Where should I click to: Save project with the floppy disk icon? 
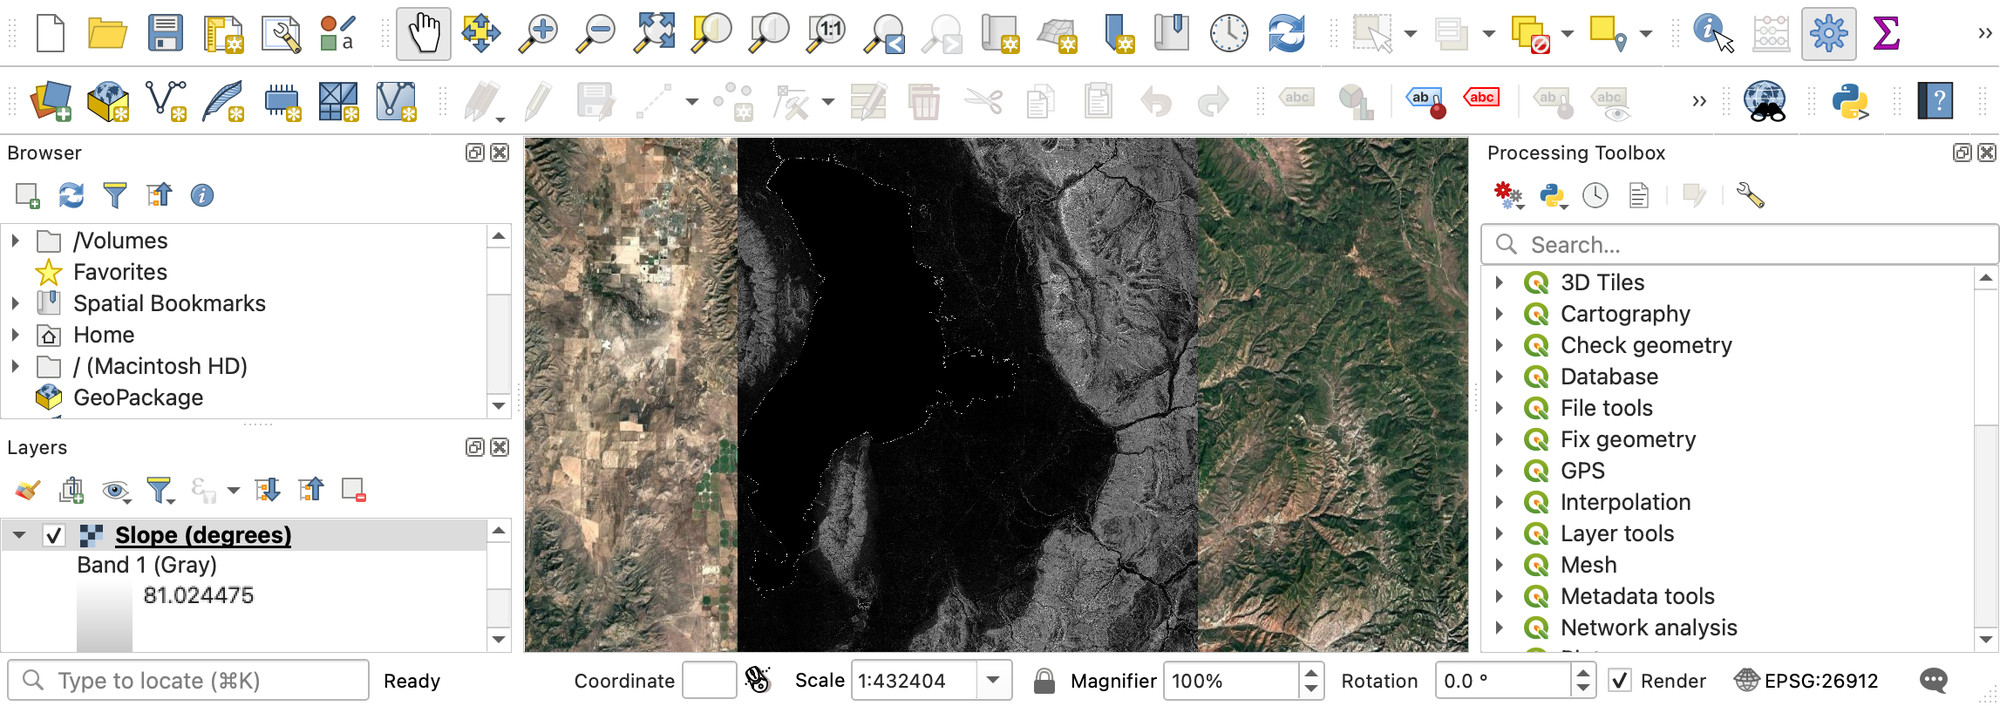(x=165, y=33)
